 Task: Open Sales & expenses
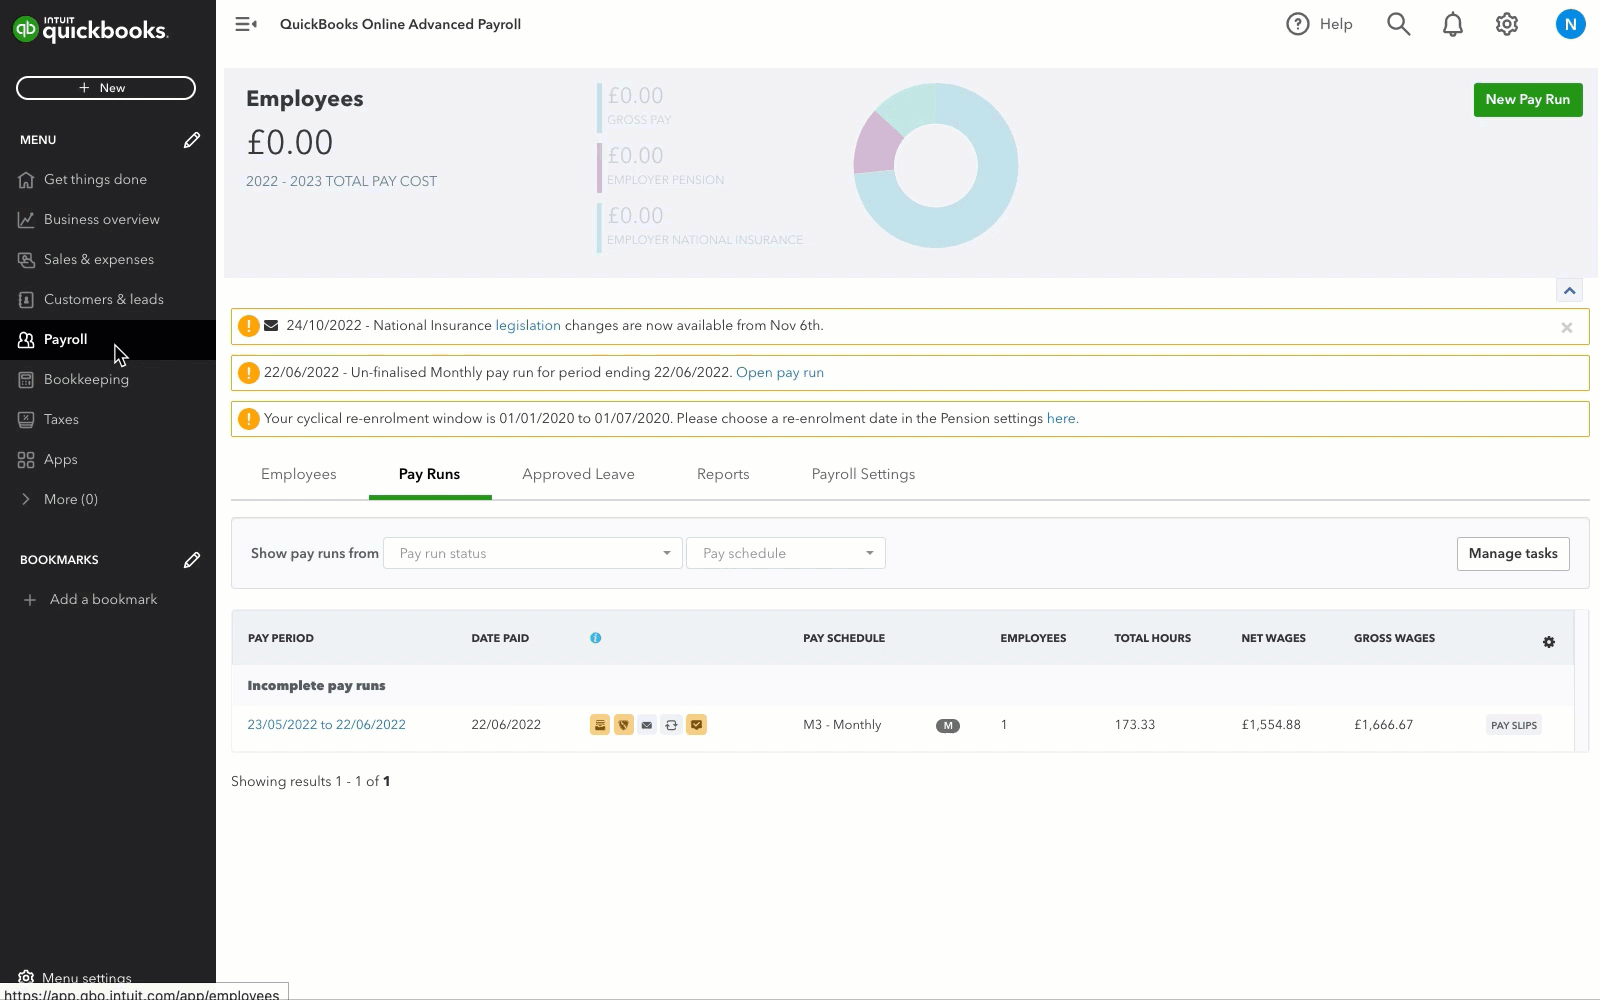click(x=108, y=260)
